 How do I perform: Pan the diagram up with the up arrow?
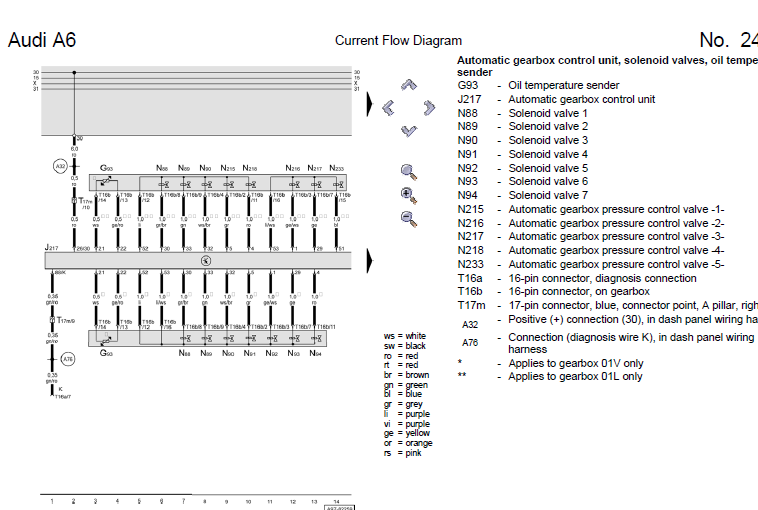click(x=409, y=85)
